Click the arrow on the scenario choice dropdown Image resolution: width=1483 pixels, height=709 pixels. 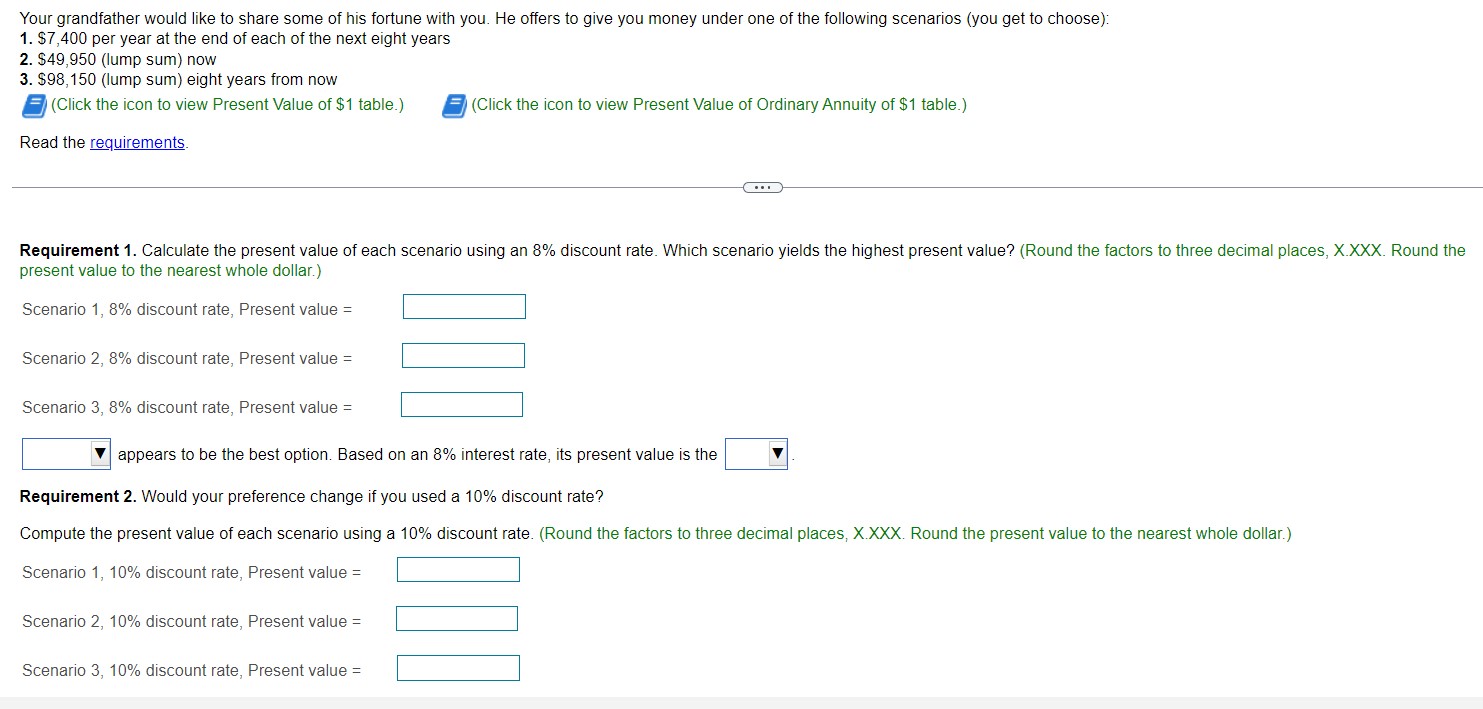point(100,453)
